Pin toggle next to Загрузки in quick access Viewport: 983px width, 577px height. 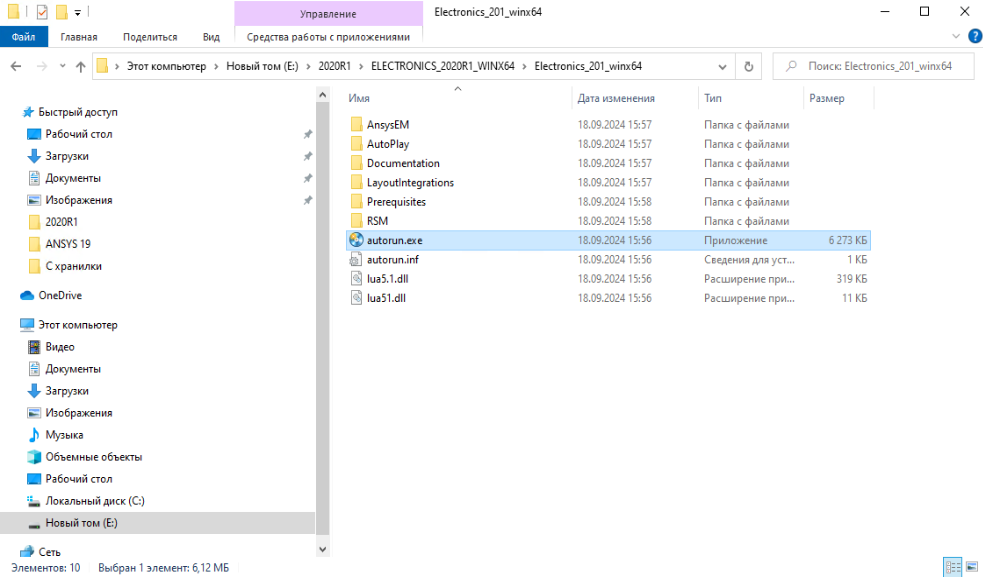pos(308,156)
